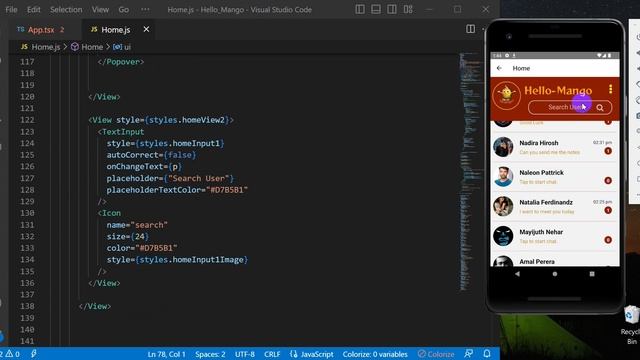This screenshot has width=640, height=360.
Task: Tap Android back navigation button
Action: click(x=518, y=274)
